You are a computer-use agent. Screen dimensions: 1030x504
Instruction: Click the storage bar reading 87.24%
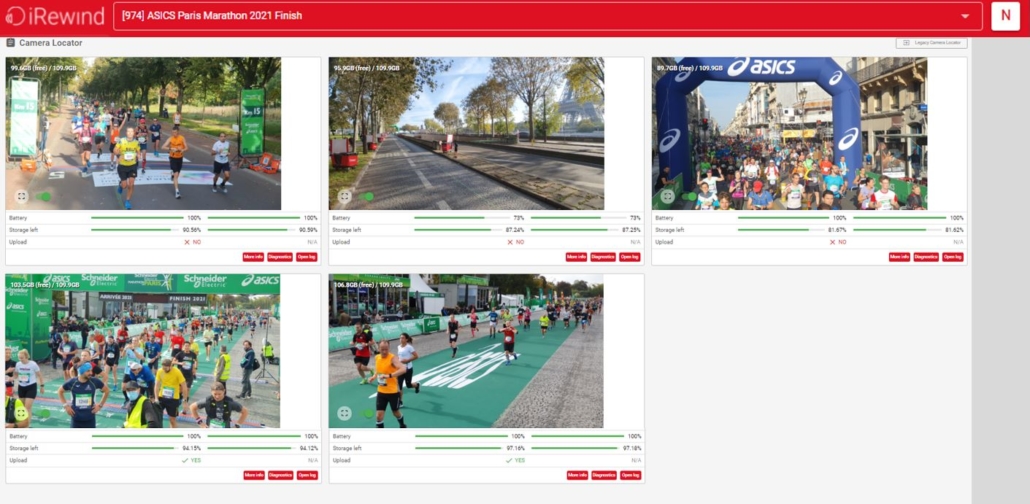(458, 230)
